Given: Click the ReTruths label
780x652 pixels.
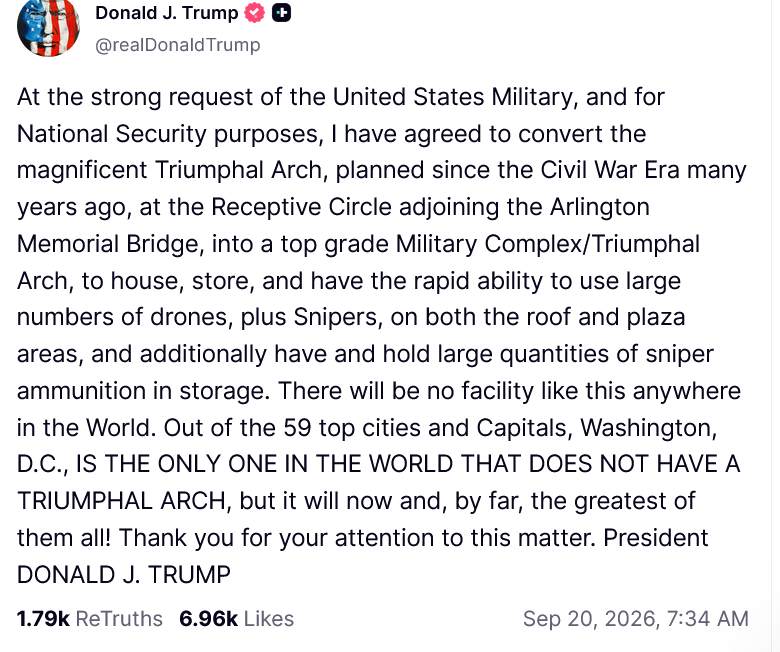Looking at the screenshot, I should [119, 619].
